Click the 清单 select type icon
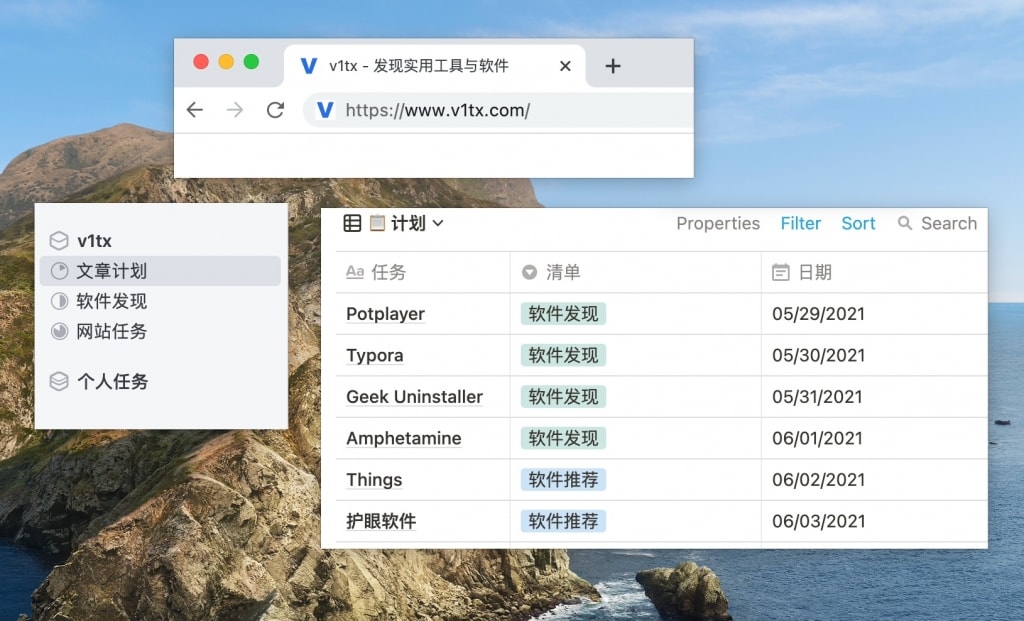Viewport: 1024px width, 621px height. pyautogui.click(x=530, y=272)
